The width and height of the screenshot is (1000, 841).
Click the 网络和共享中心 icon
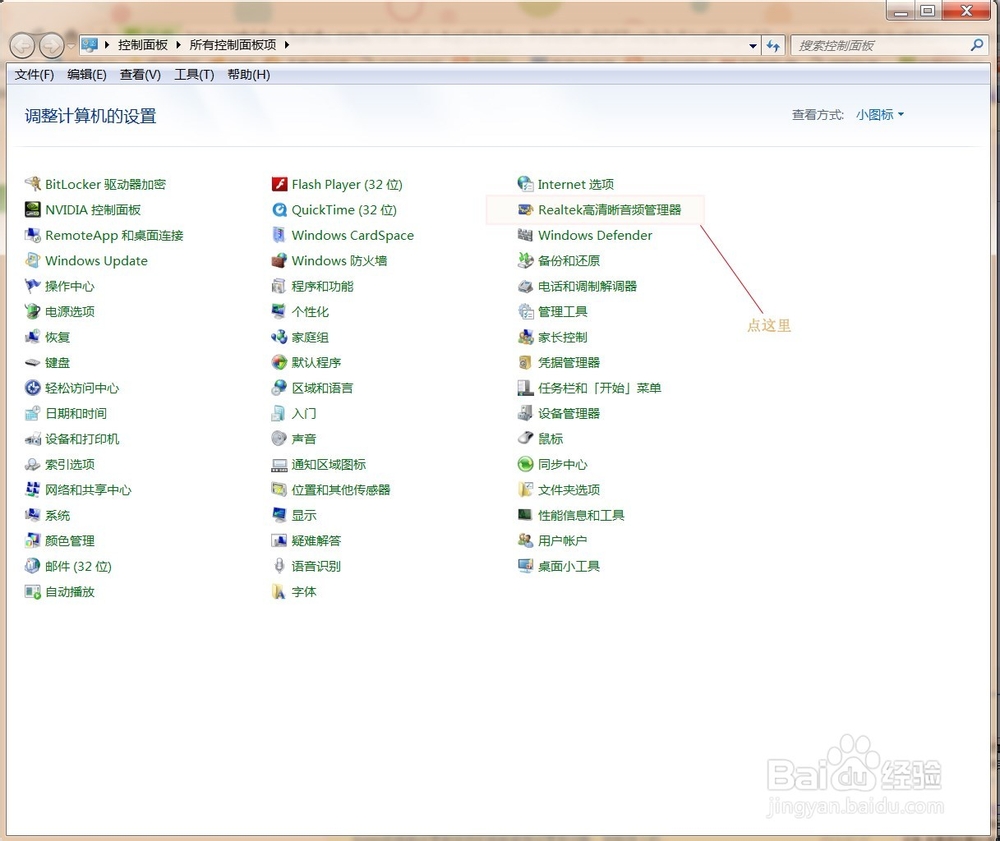click(33, 490)
